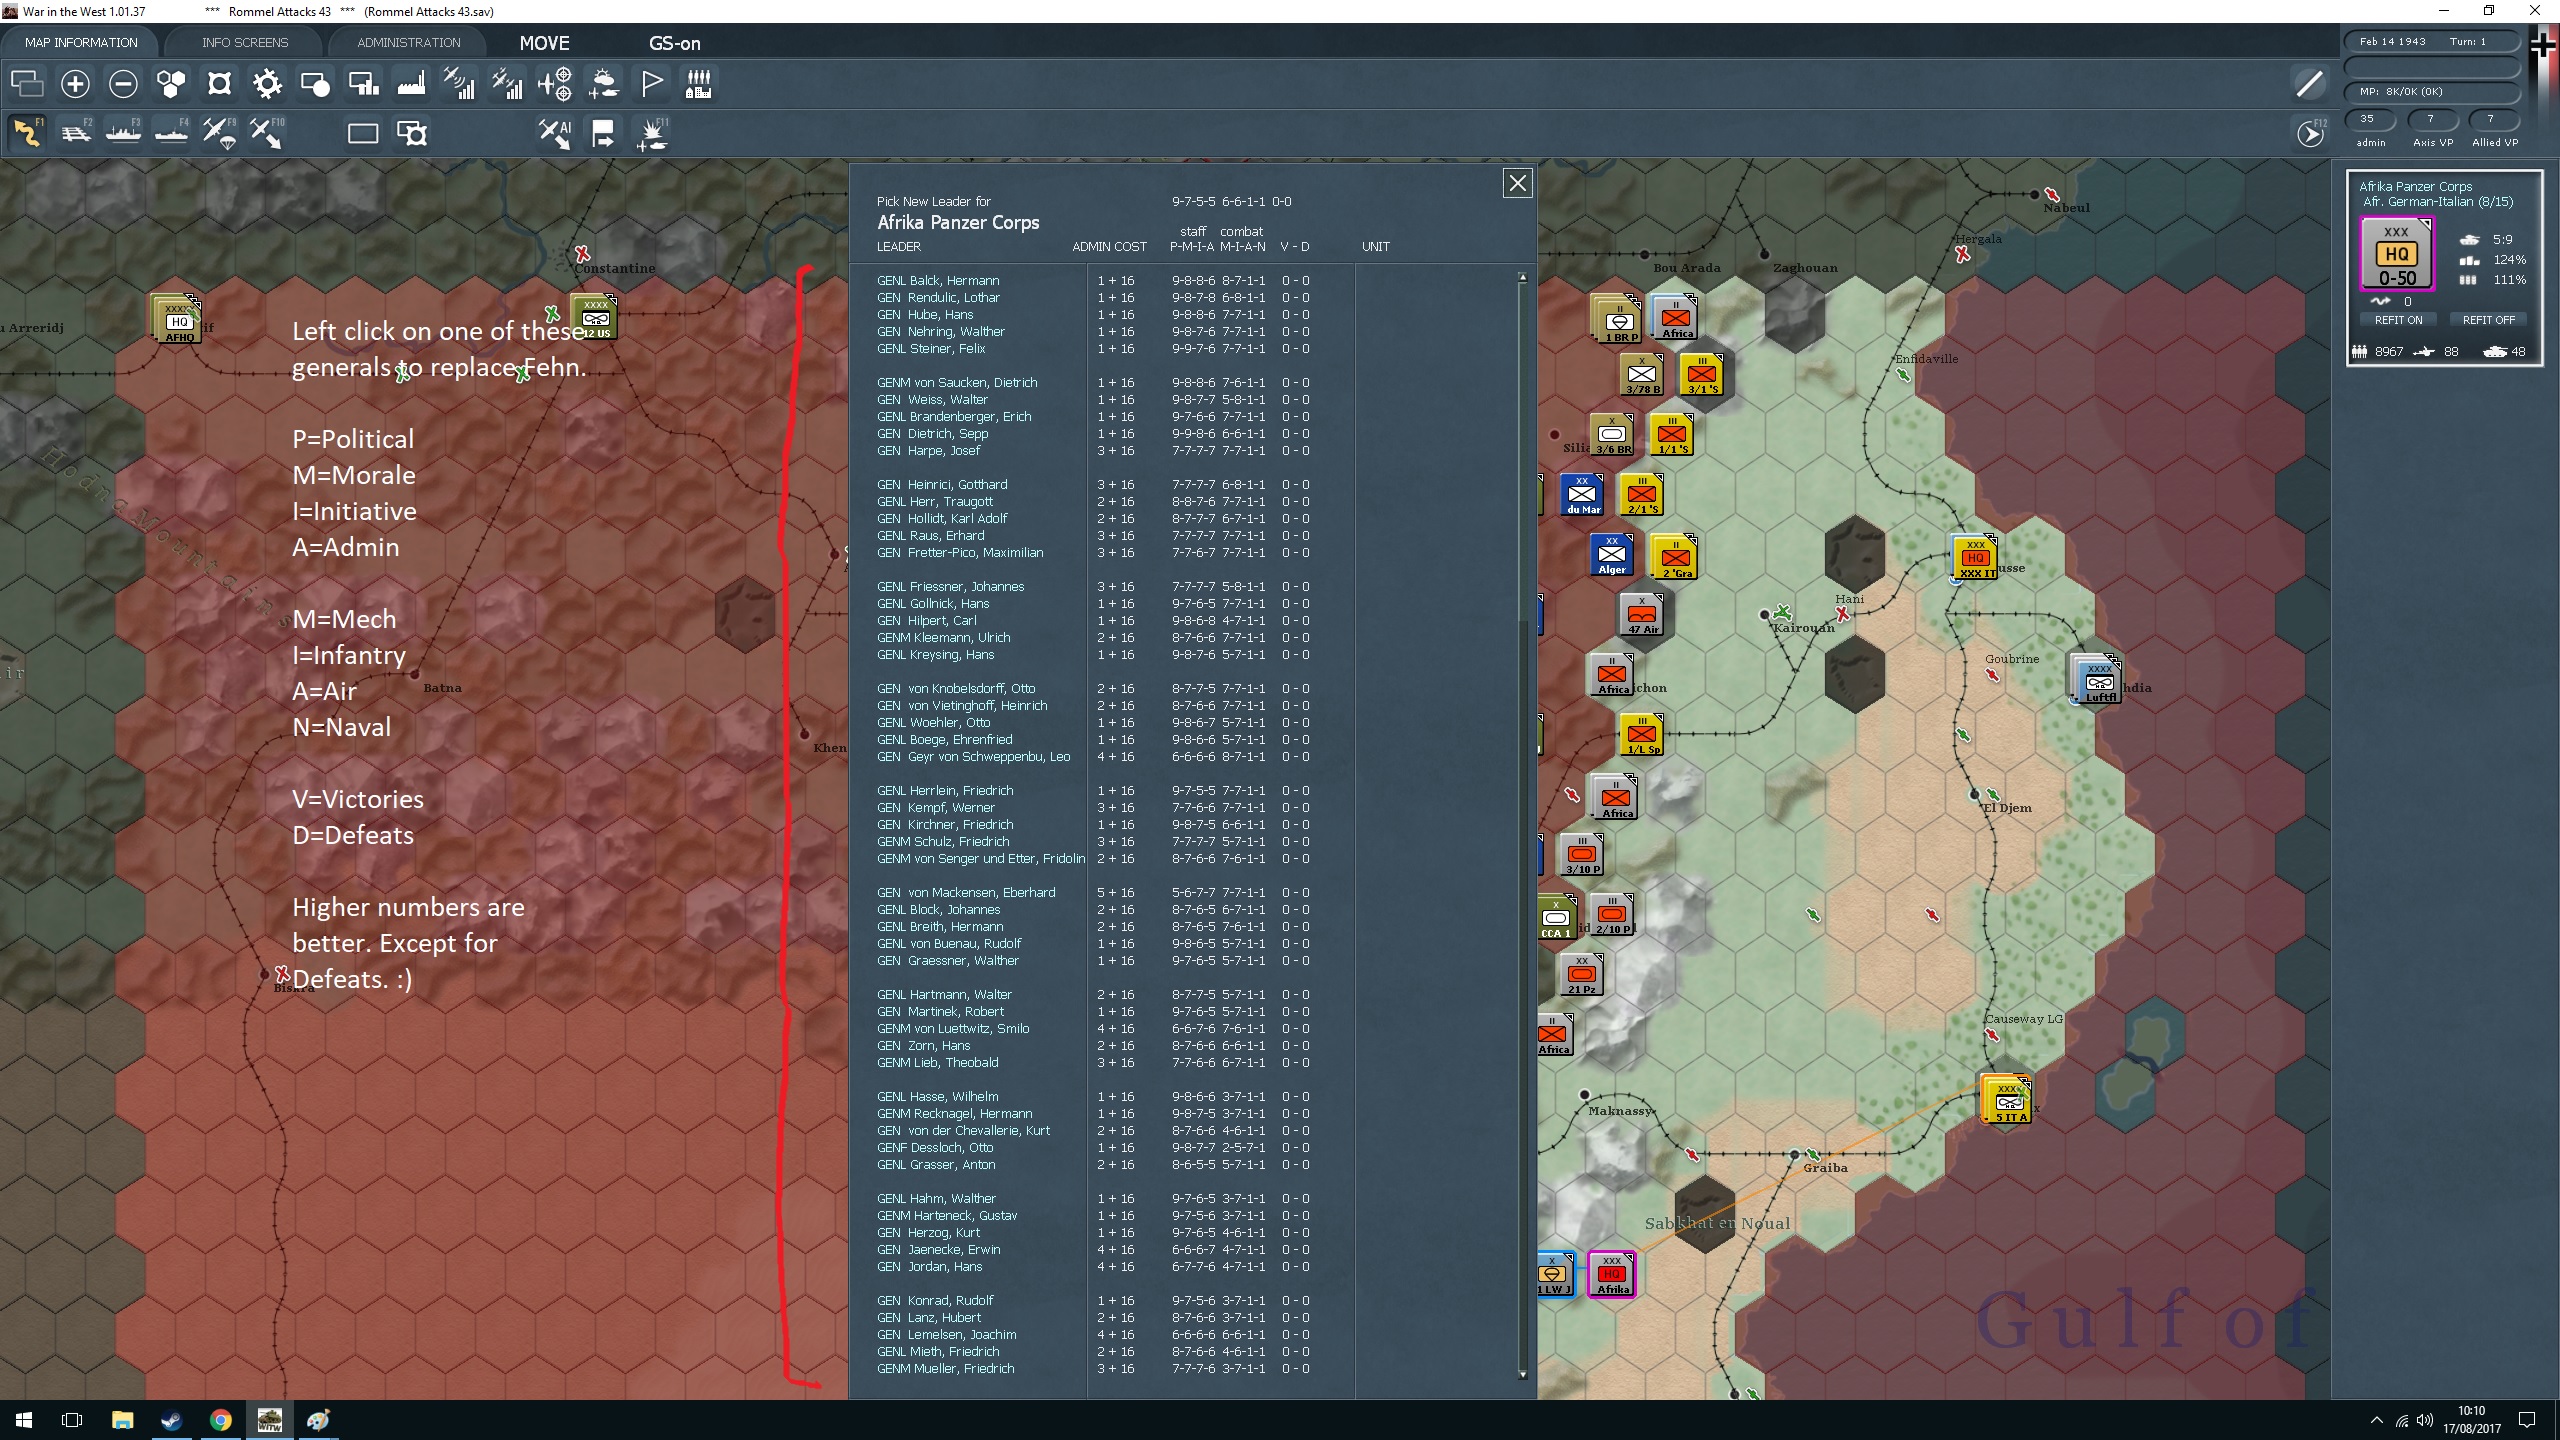Open the Administration tab
This screenshot has width=2560, height=1440.
tap(409, 43)
